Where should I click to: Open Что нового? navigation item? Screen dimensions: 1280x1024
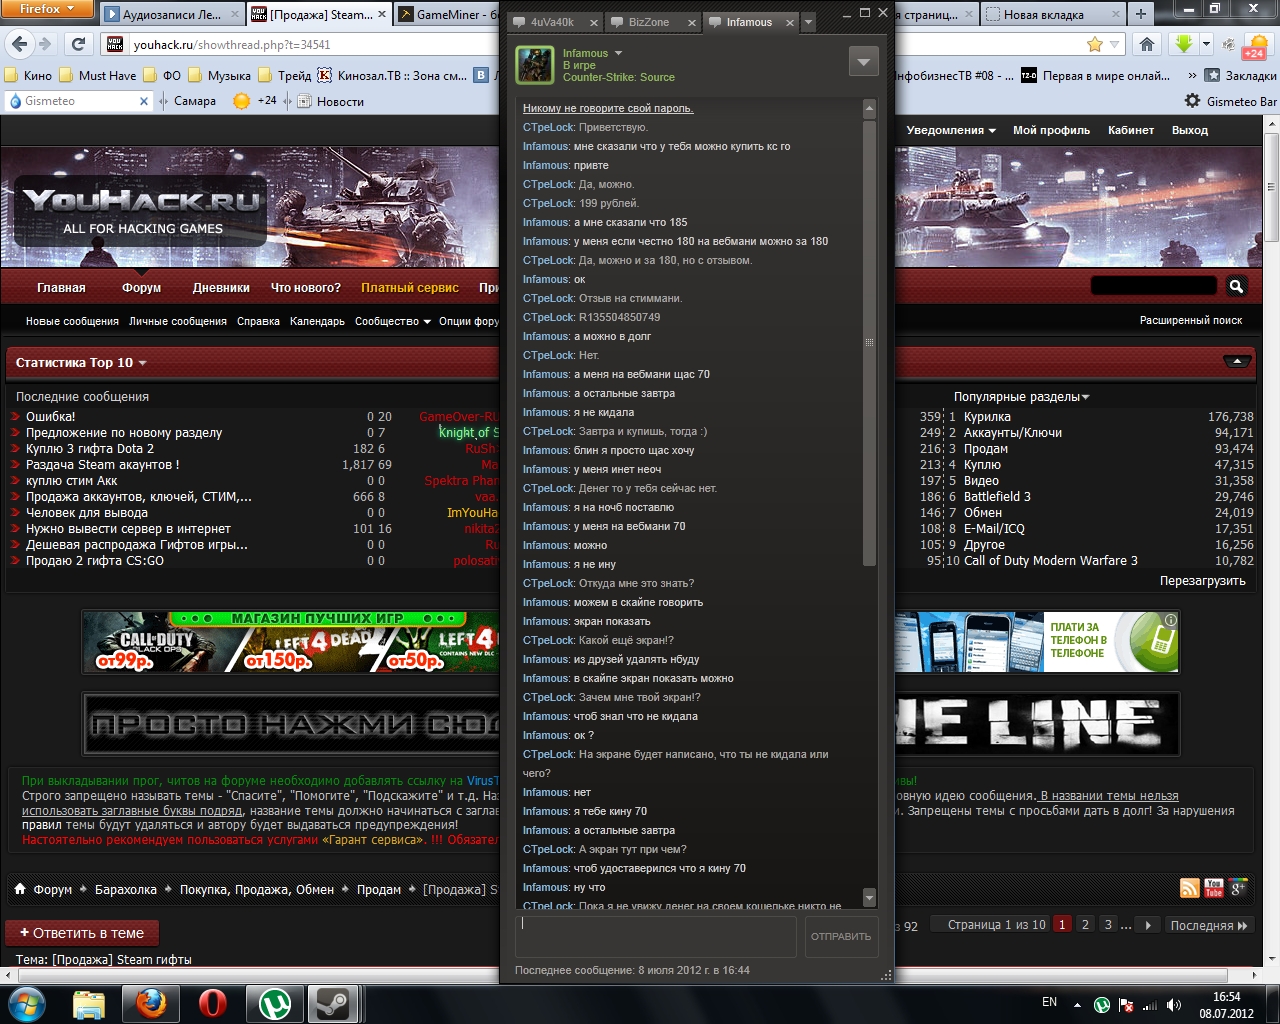click(x=306, y=288)
